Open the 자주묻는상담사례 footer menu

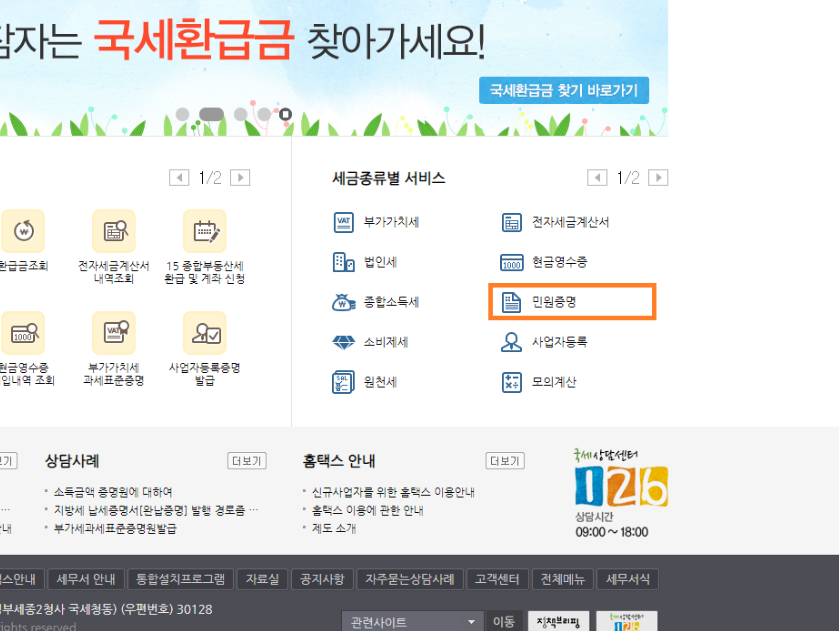tap(410, 579)
